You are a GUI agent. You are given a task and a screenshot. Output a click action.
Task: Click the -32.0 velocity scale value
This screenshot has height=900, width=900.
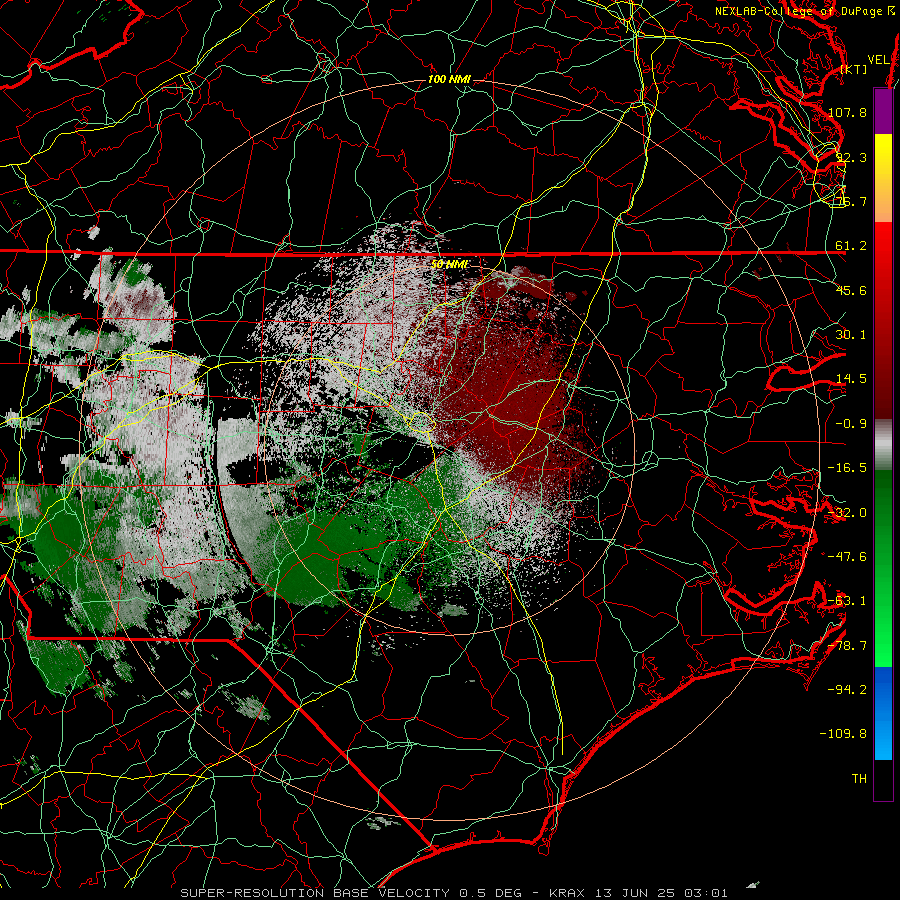[x=847, y=513]
